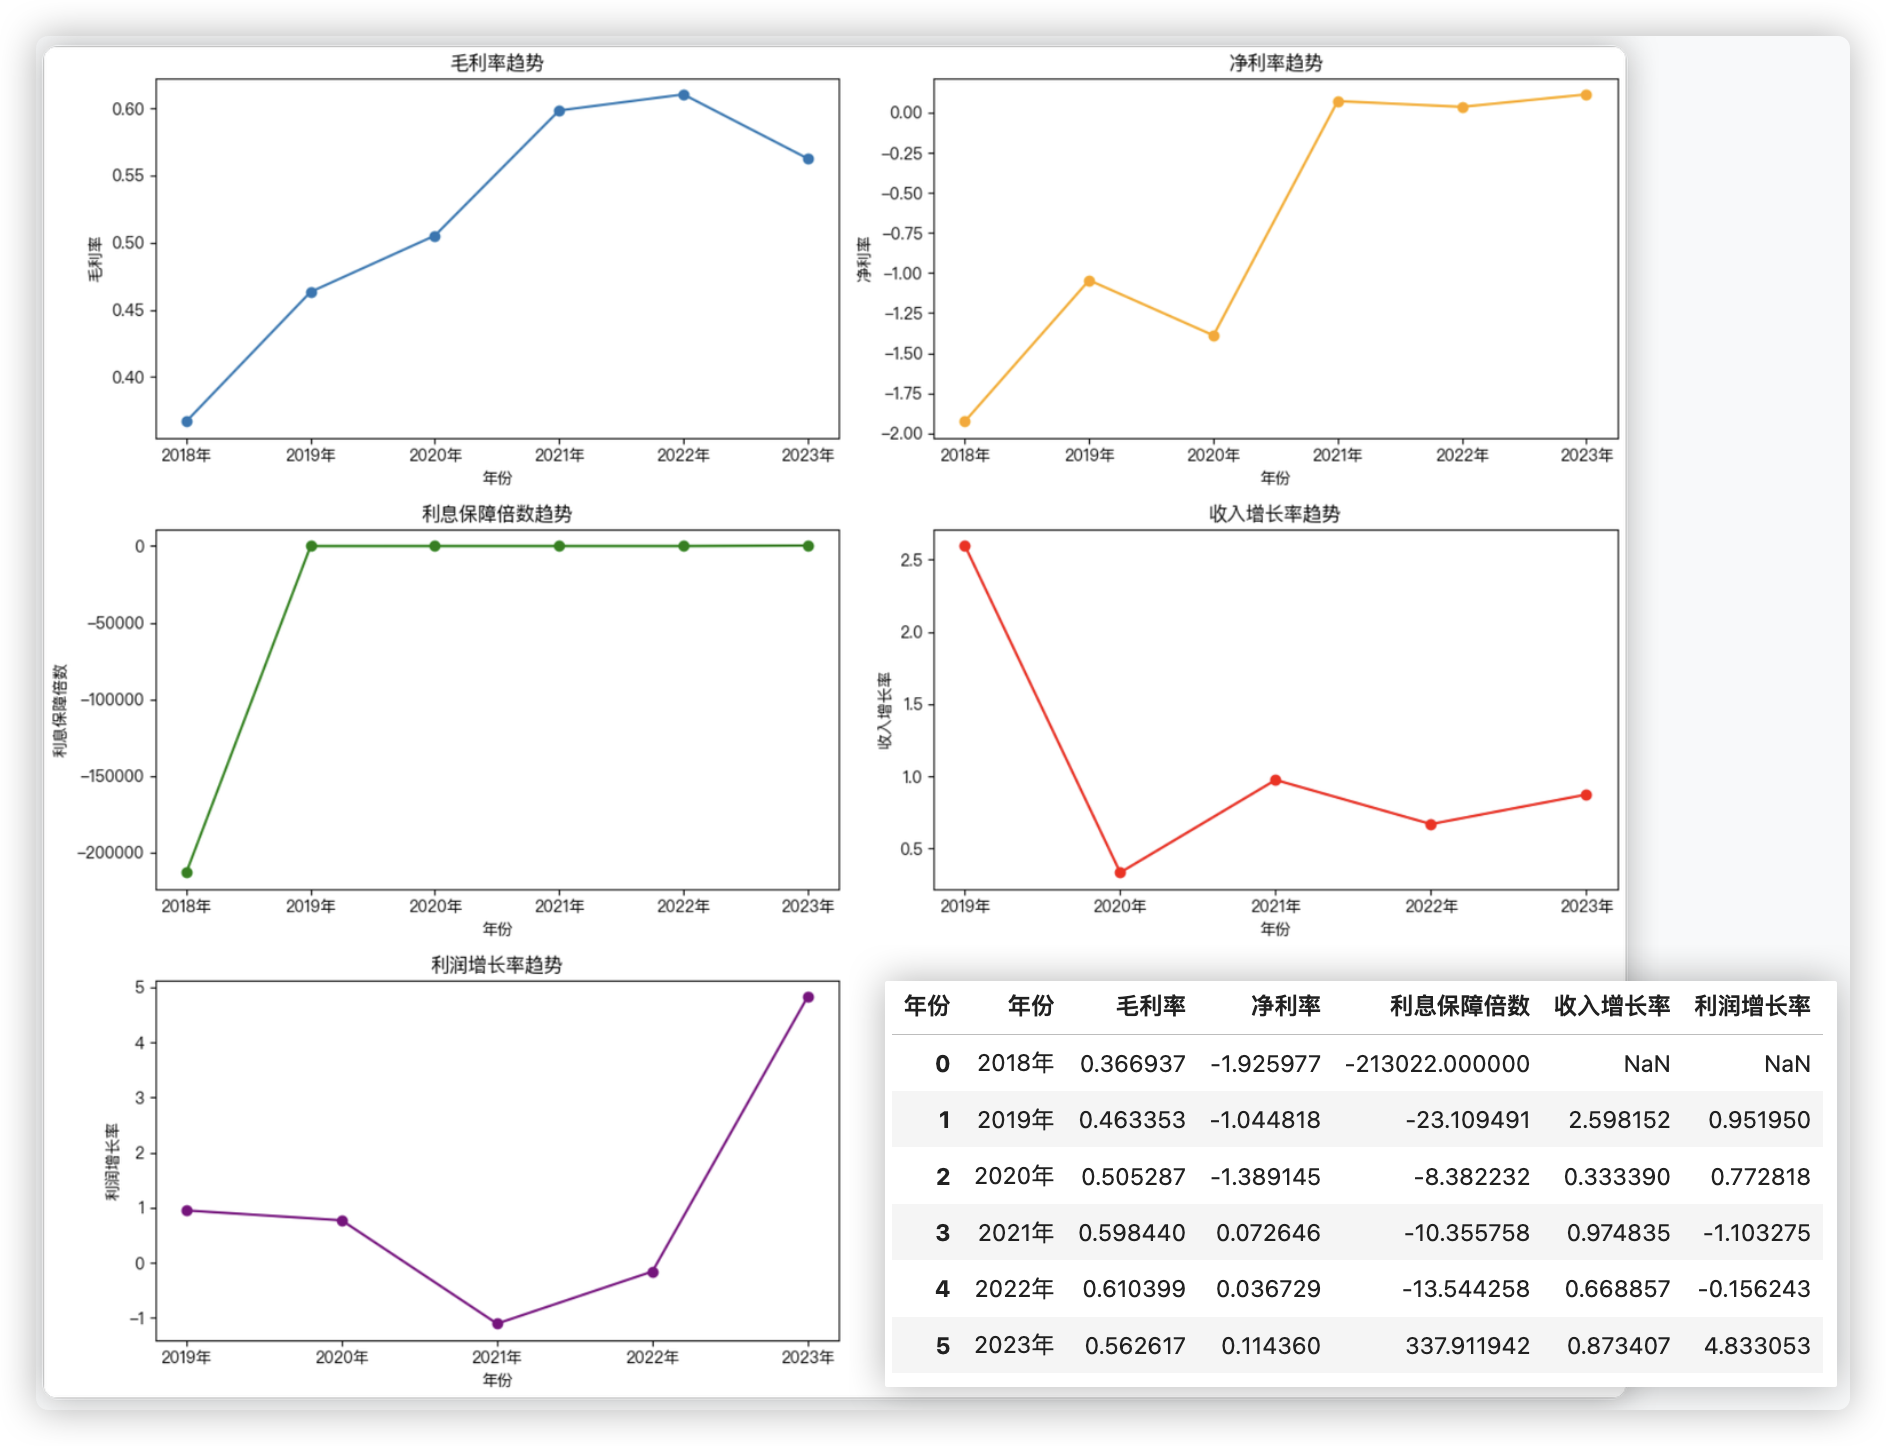Select the 利润增长率 table column header

1752,1006
